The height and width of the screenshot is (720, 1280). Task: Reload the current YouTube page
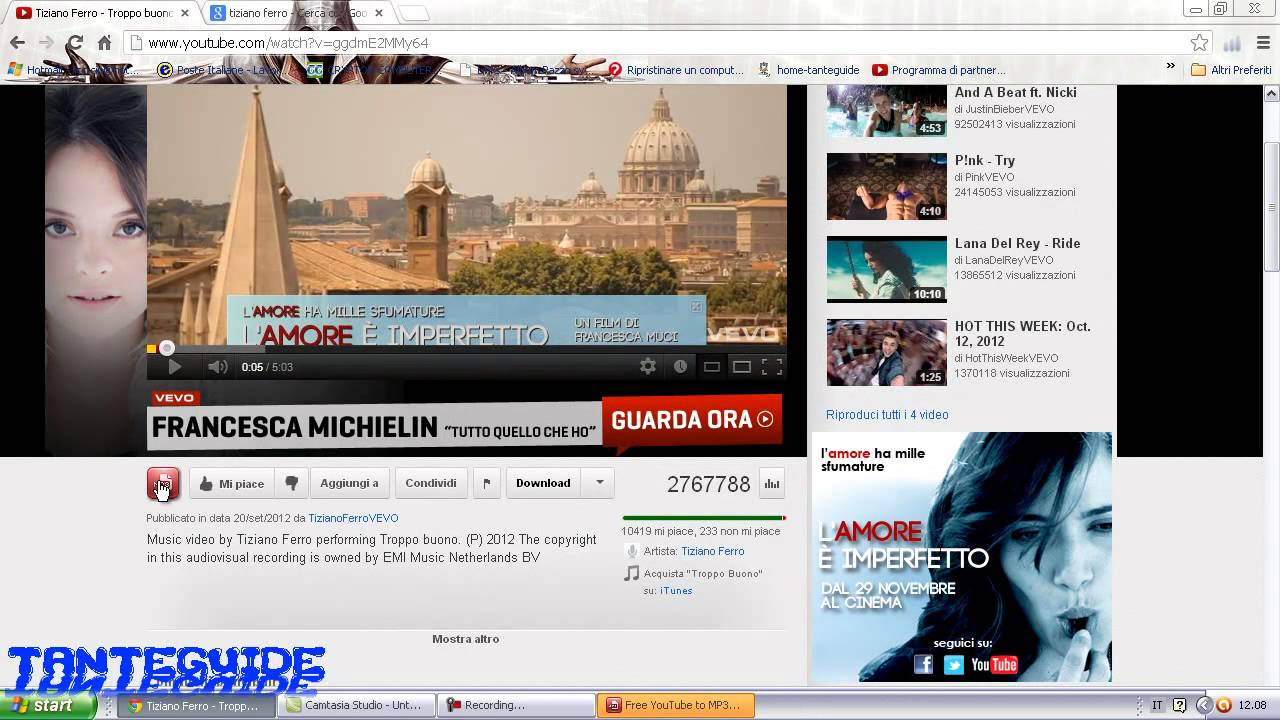[75, 43]
